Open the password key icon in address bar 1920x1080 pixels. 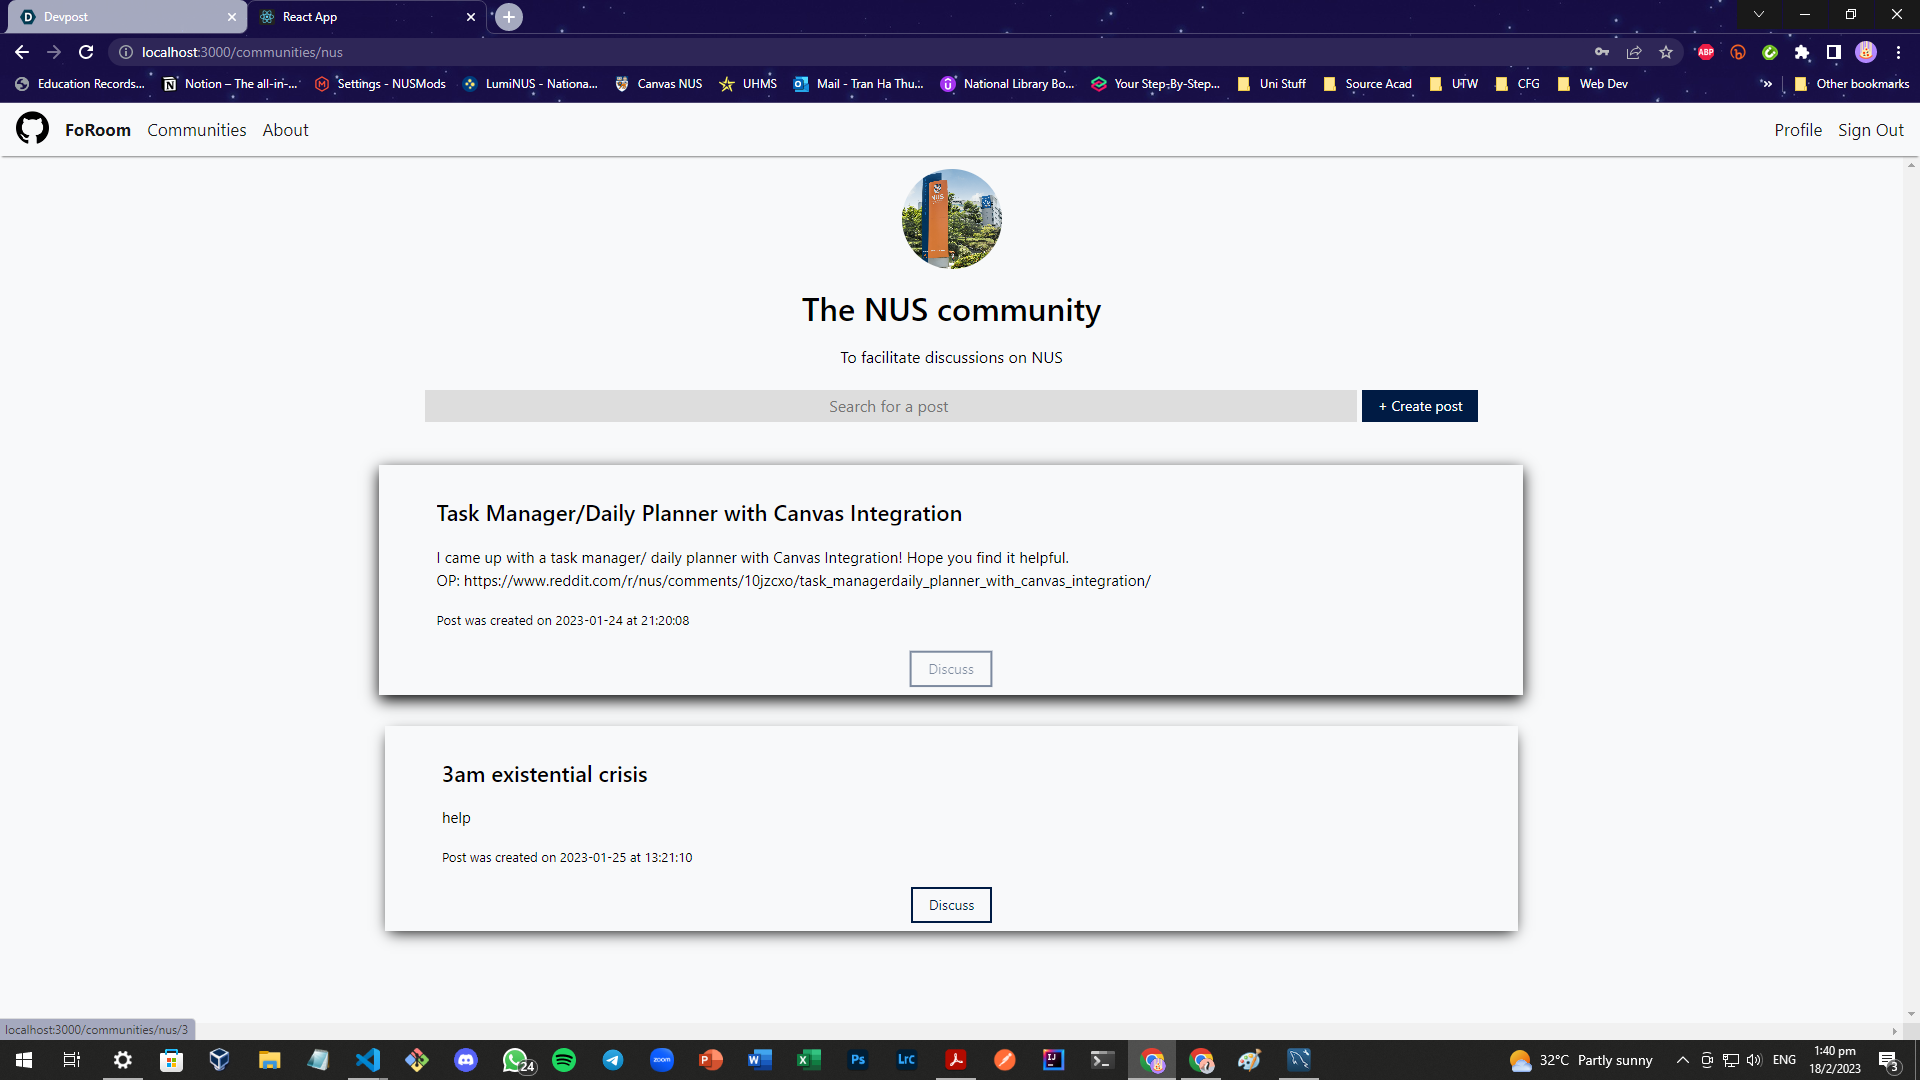pos(1602,52)
